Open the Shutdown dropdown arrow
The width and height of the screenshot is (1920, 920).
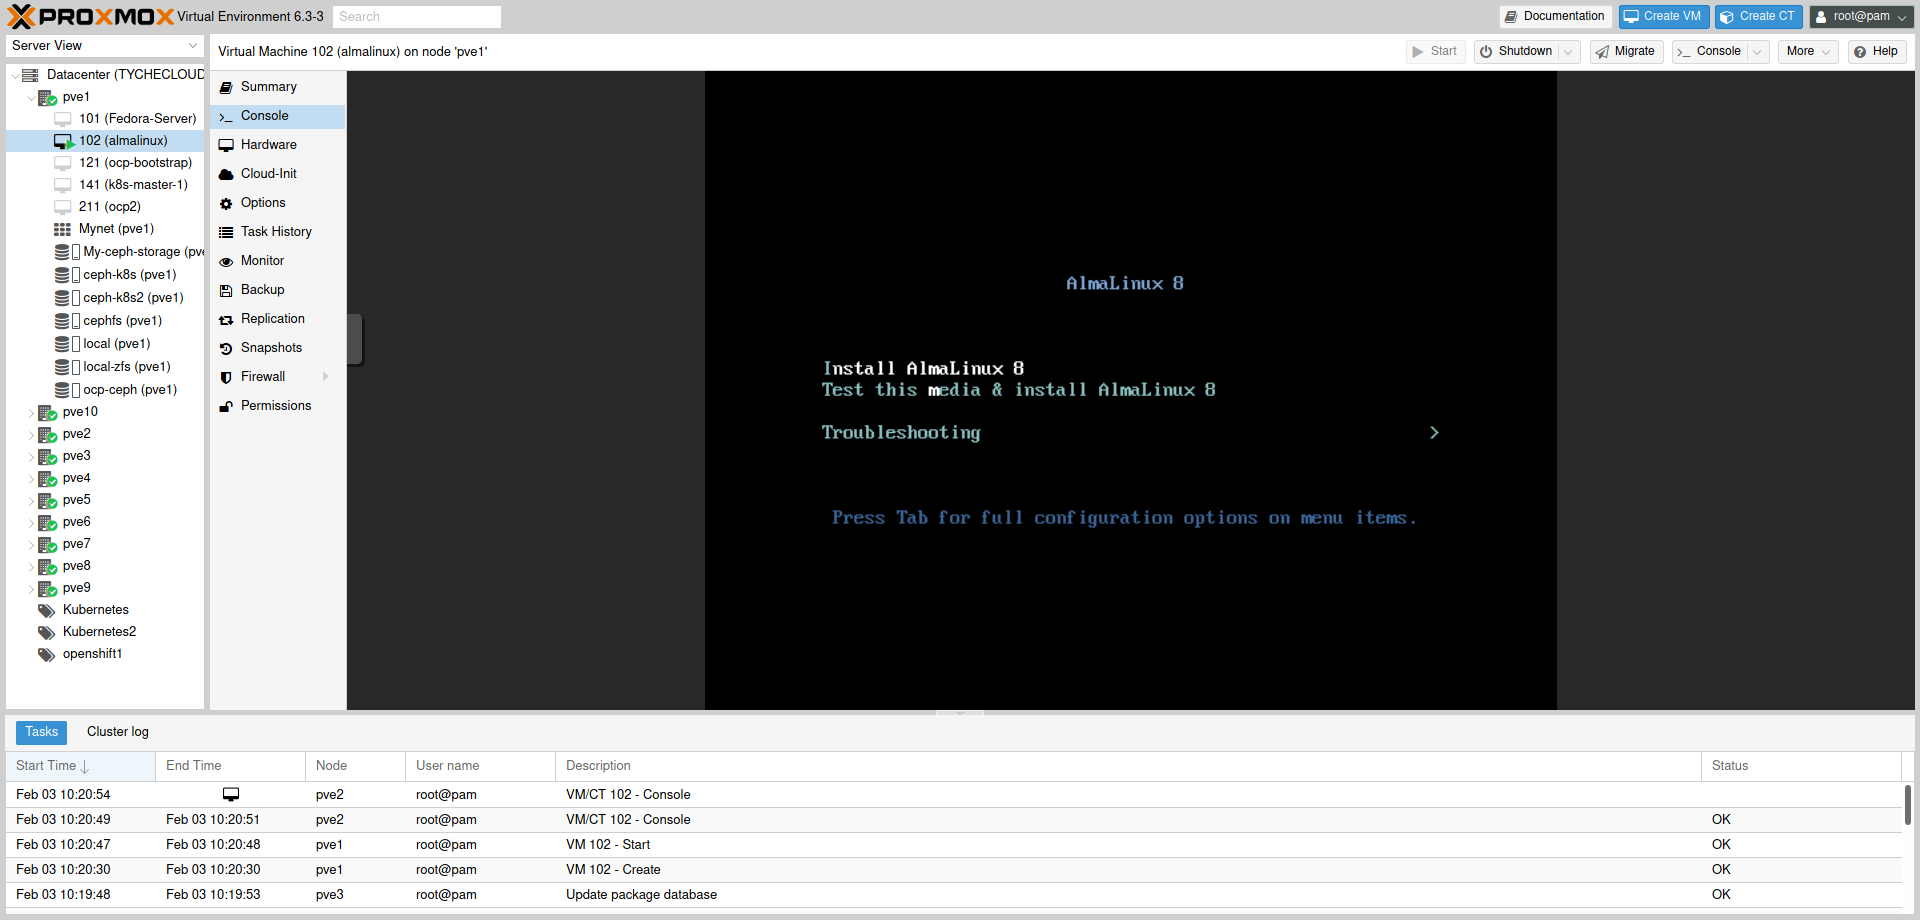click(1568, 52)
